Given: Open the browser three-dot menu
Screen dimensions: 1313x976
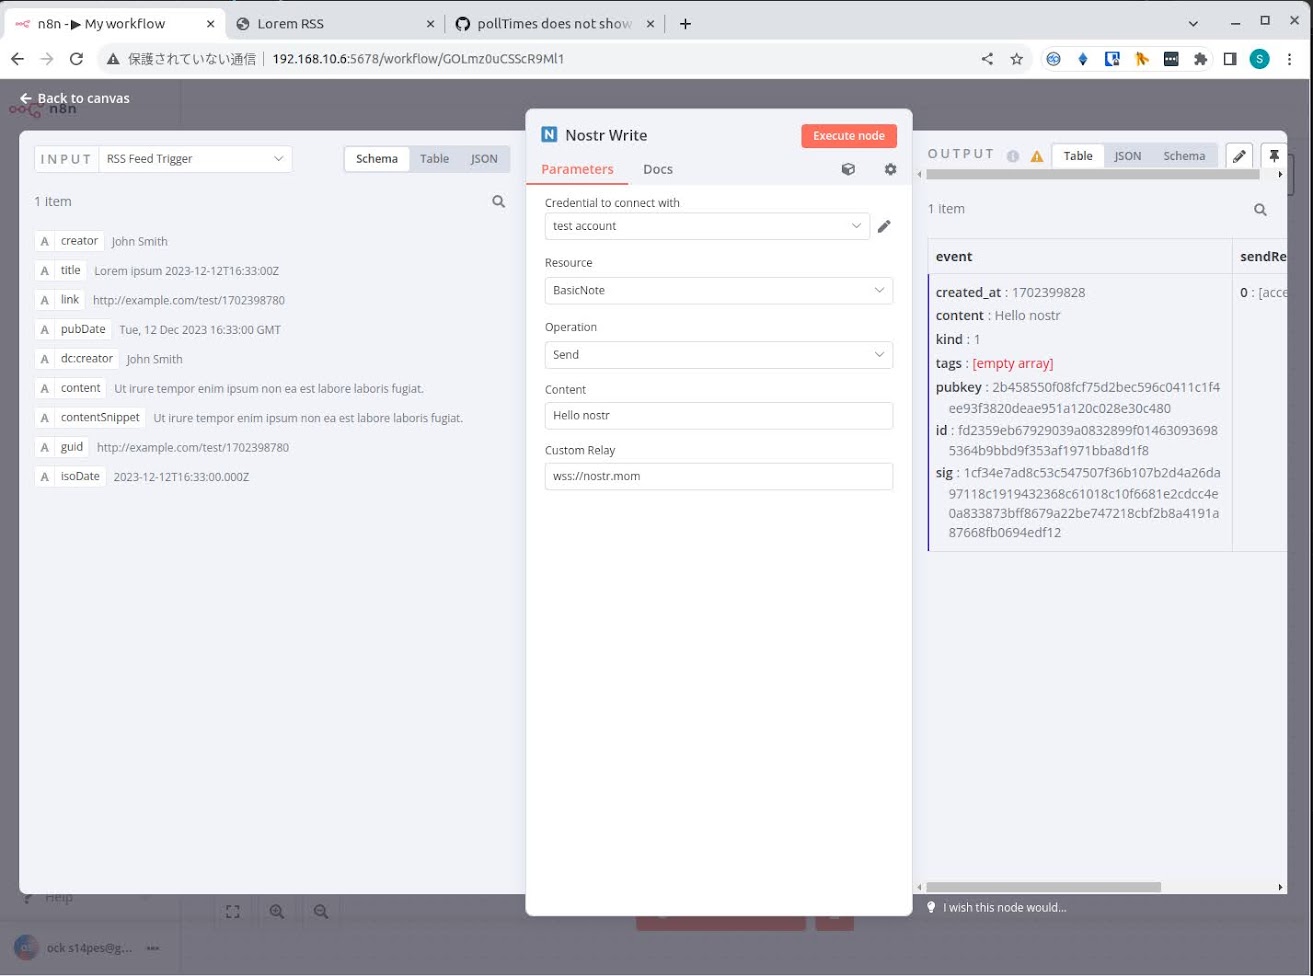Looking at the screenshot, I should click(x=1292, y=59).
